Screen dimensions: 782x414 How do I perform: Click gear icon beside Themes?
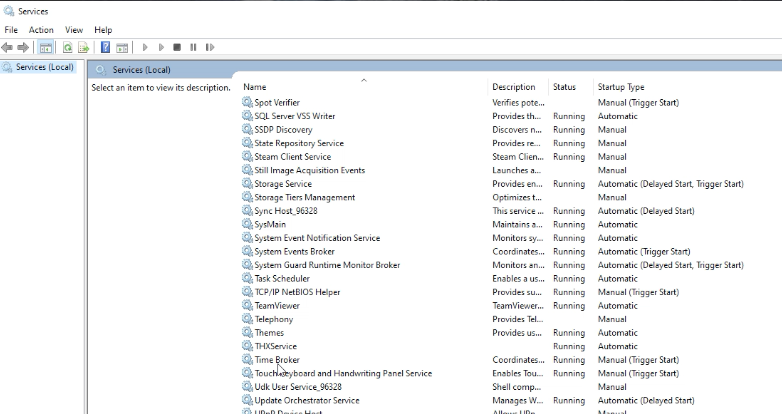(x=247, y=332)
